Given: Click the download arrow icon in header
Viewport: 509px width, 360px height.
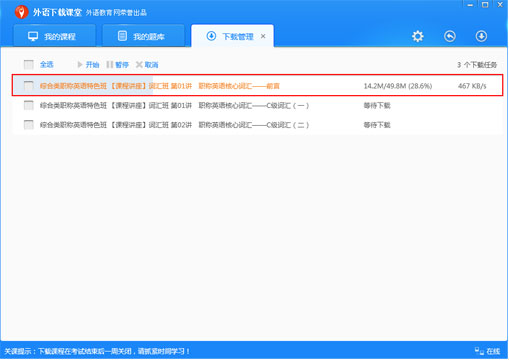Looking at the screenshot, I should [x=481, y=36].
